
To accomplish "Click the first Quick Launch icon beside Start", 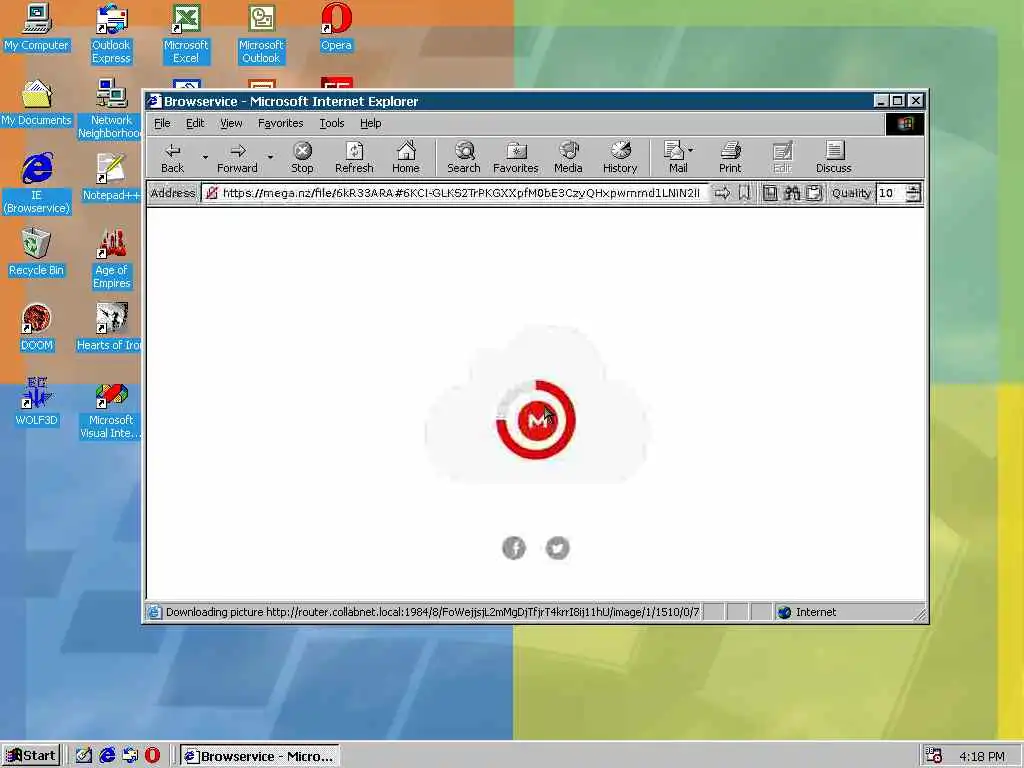I will click(x=84, y=756).
